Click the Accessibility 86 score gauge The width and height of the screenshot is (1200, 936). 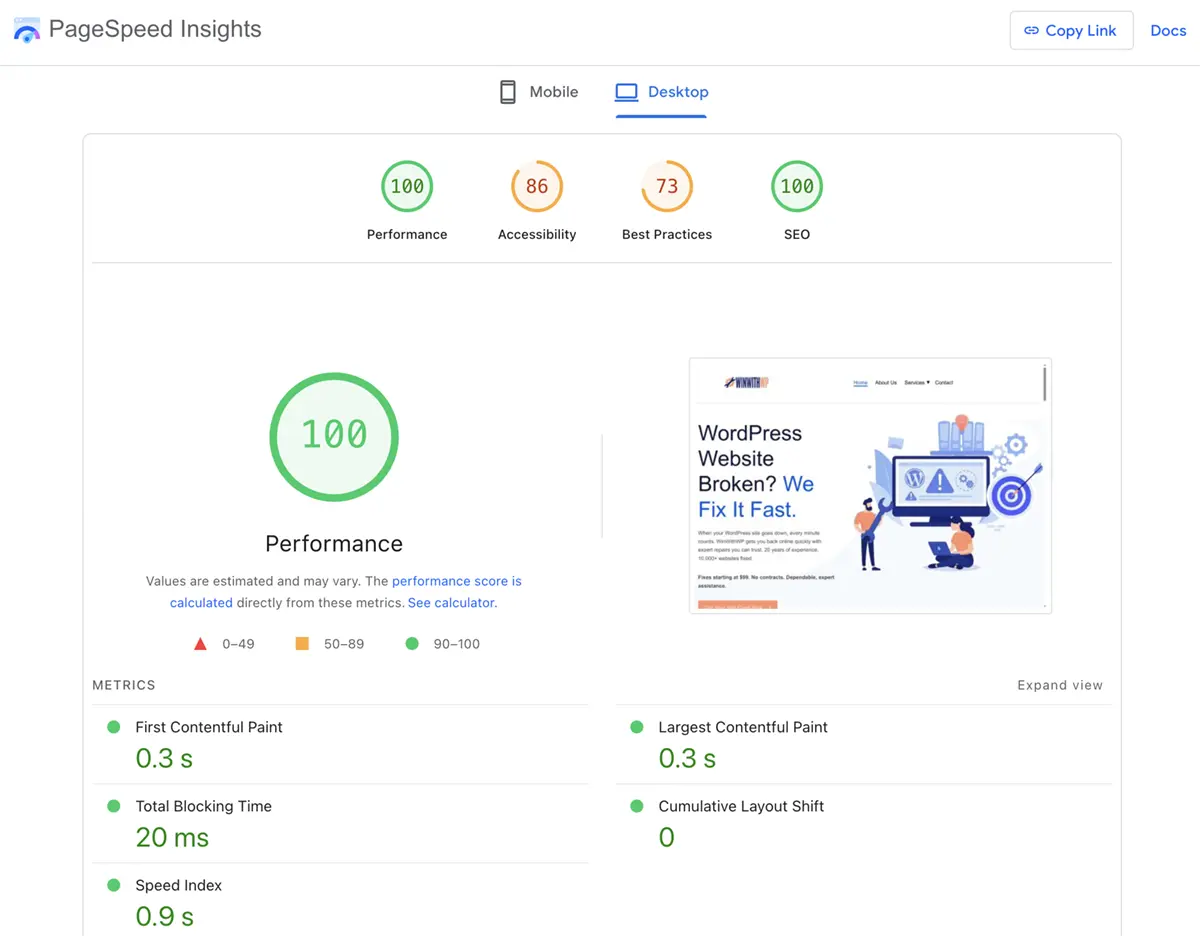[x=537, y=186]
